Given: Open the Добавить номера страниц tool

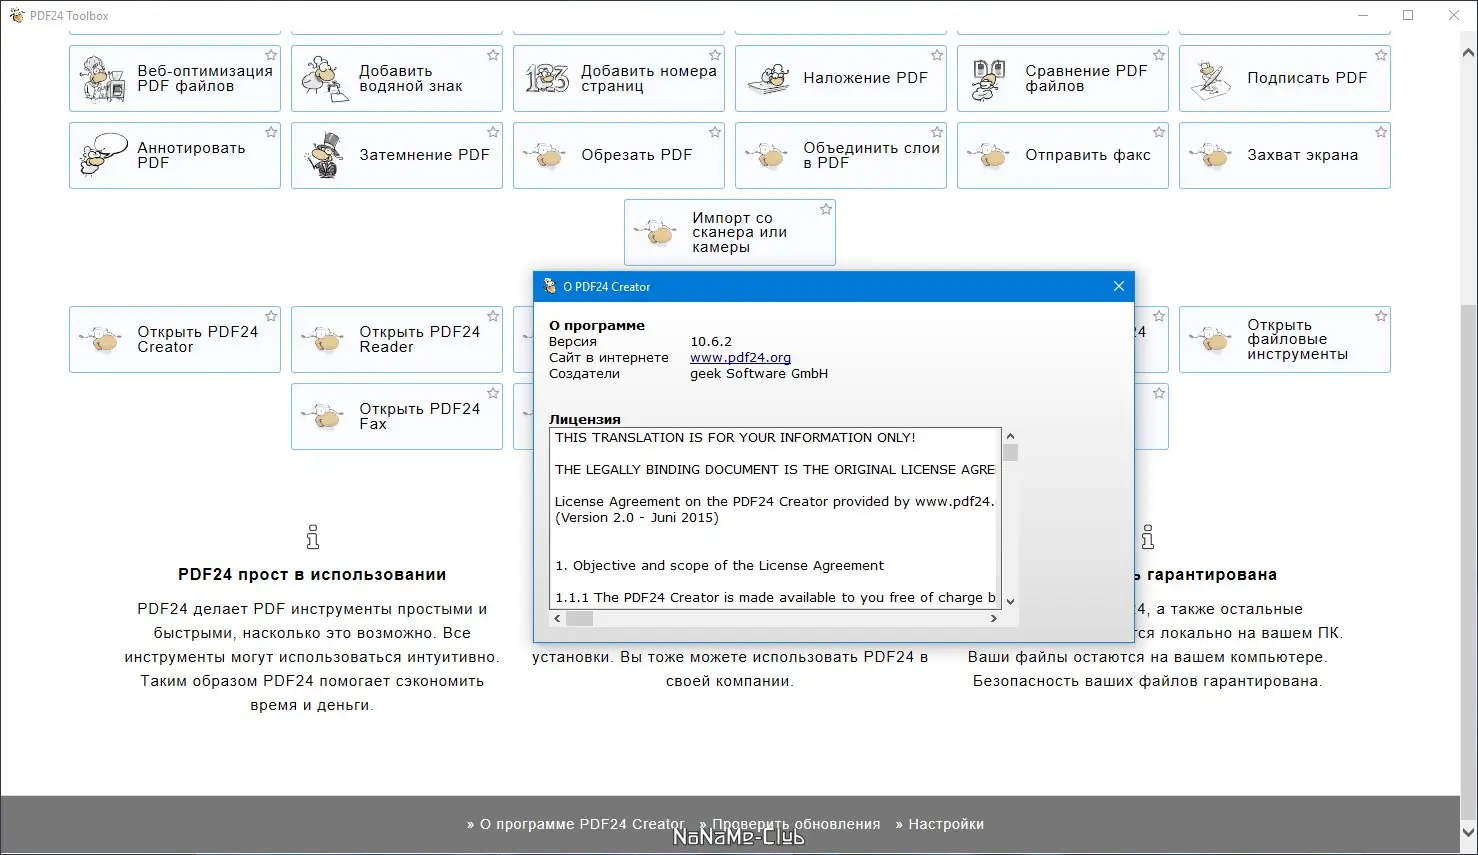Looking at the screenshot, I should click(x=619, y=78).
